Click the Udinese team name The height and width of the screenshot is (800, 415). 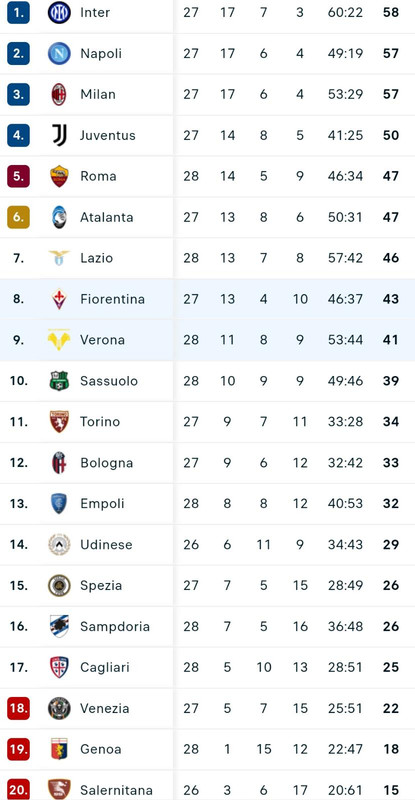106,544
